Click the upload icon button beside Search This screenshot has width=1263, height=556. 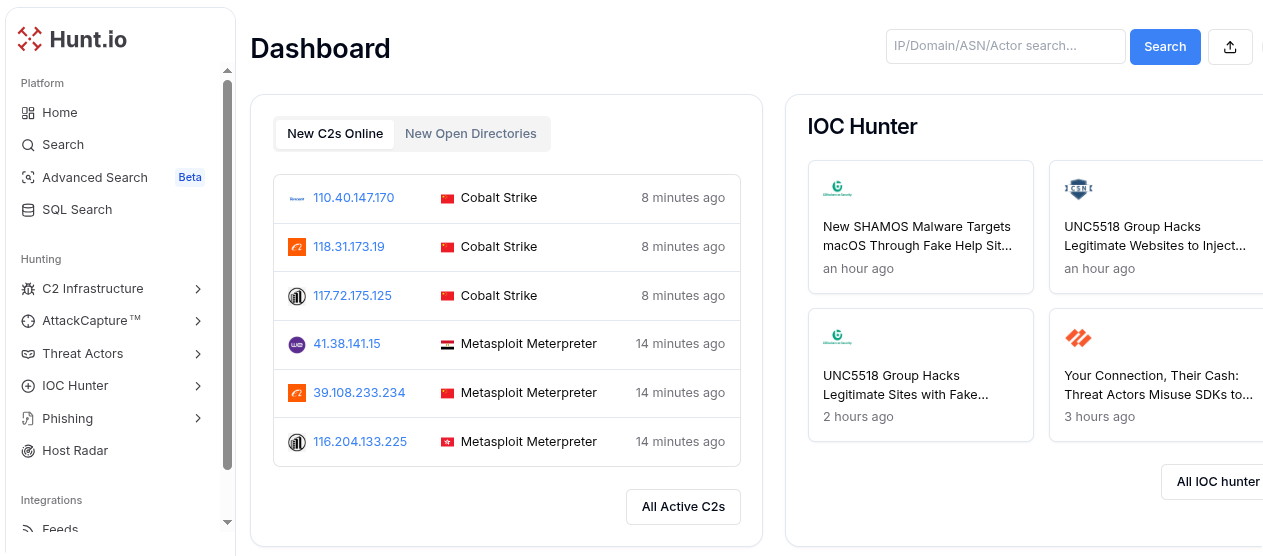(1230, 47)
